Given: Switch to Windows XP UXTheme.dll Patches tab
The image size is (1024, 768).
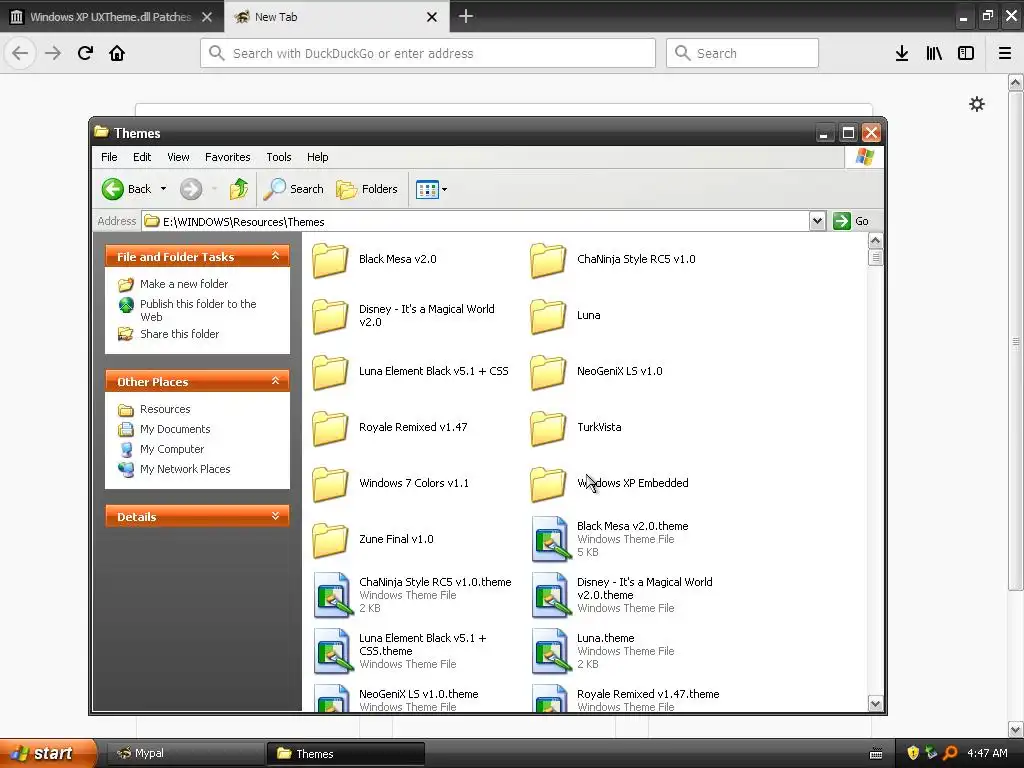Looking at the screenshot, I should (111, 17).
